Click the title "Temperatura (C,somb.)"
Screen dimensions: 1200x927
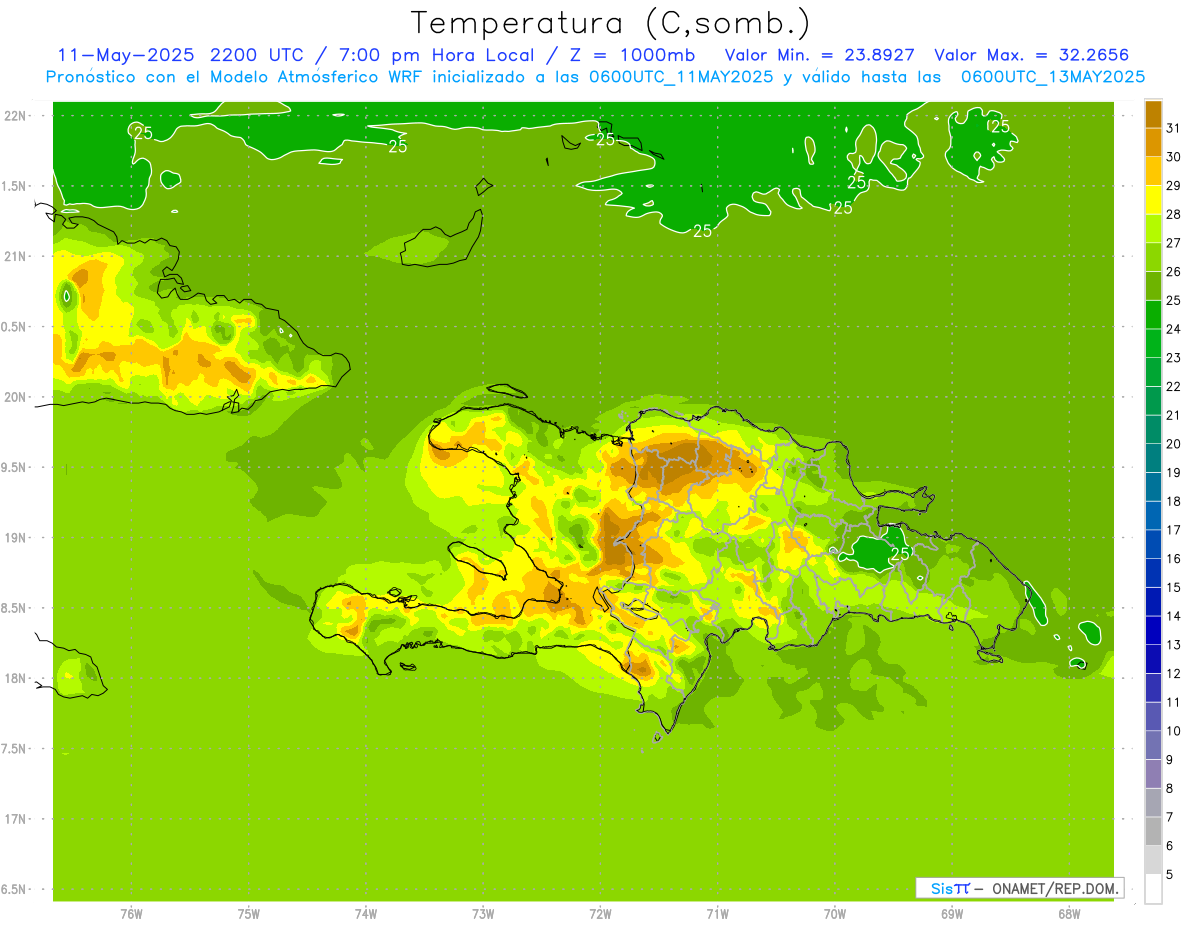611,23
